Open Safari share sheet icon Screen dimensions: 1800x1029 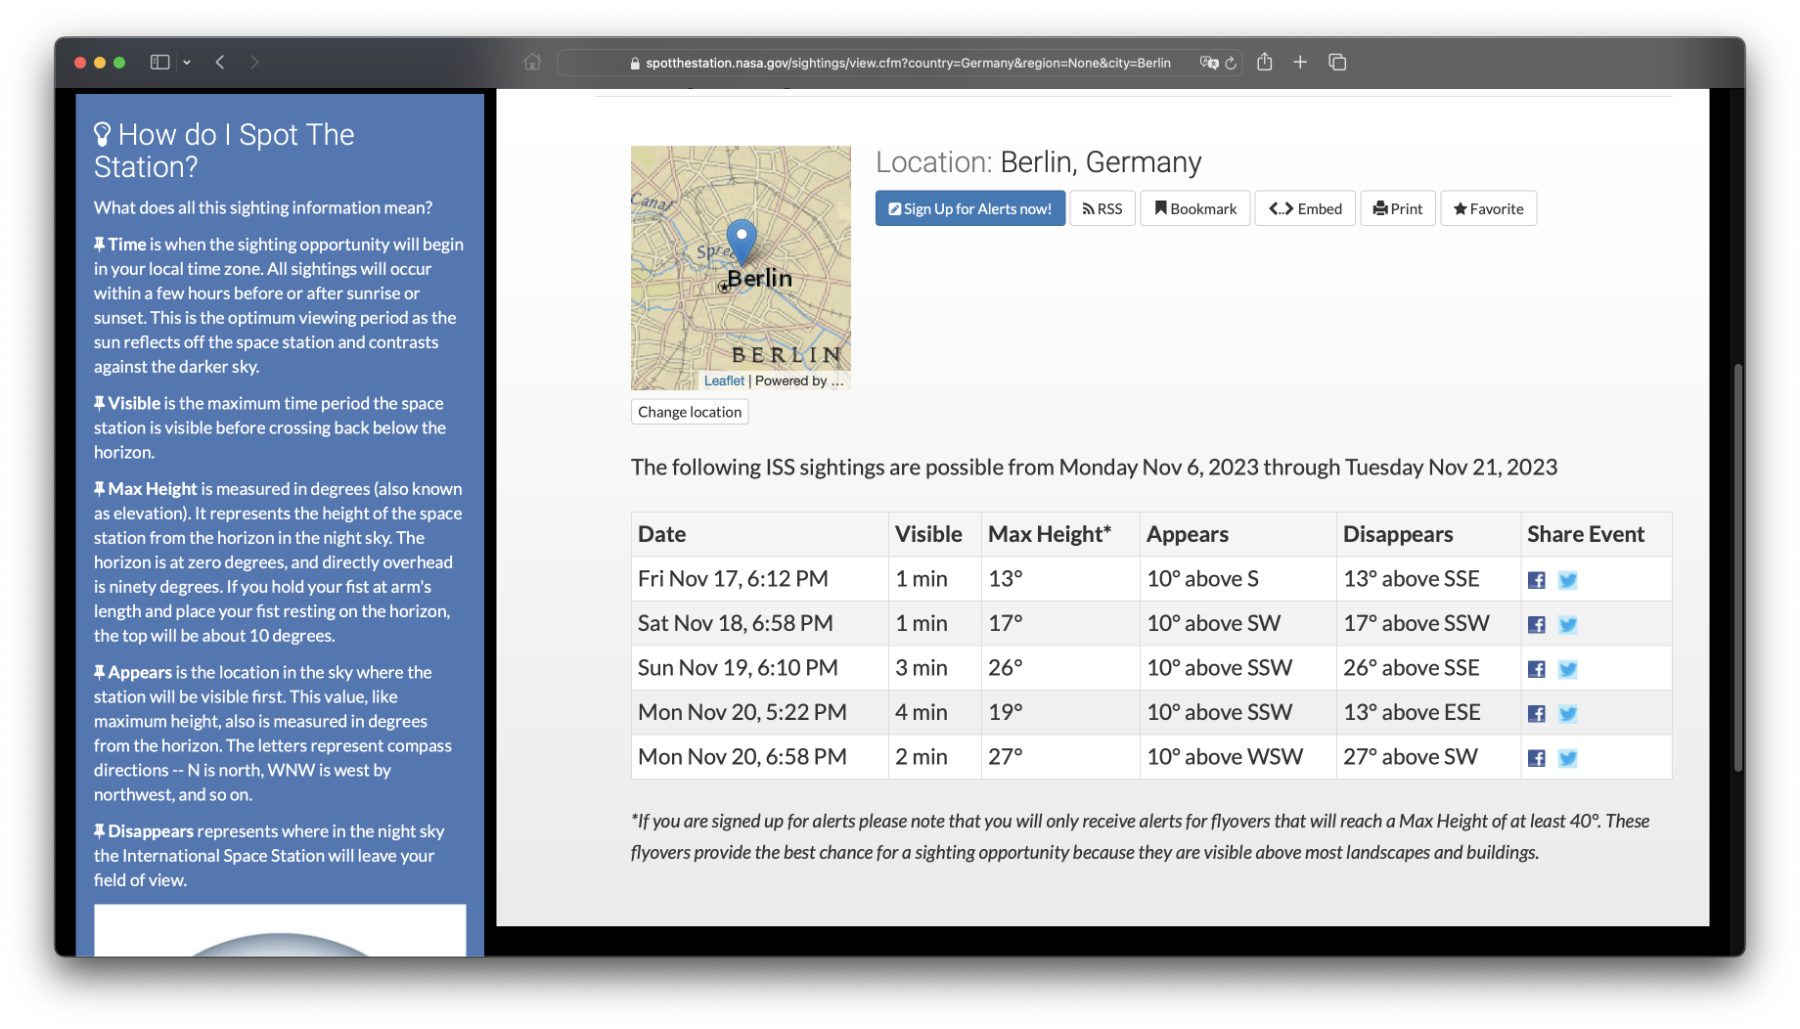tap(1264, 62)
